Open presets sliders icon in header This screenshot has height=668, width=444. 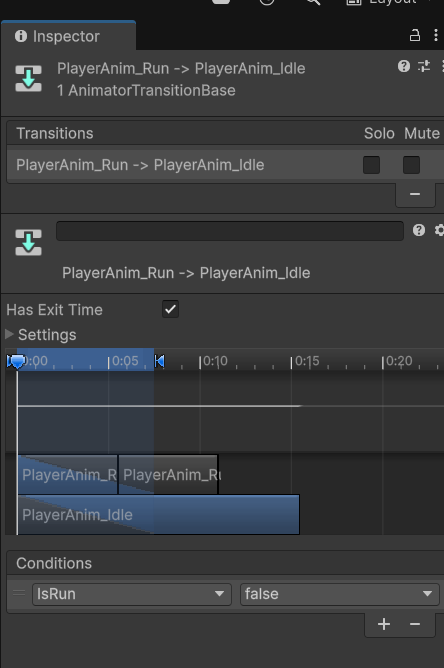coord(424,66)
